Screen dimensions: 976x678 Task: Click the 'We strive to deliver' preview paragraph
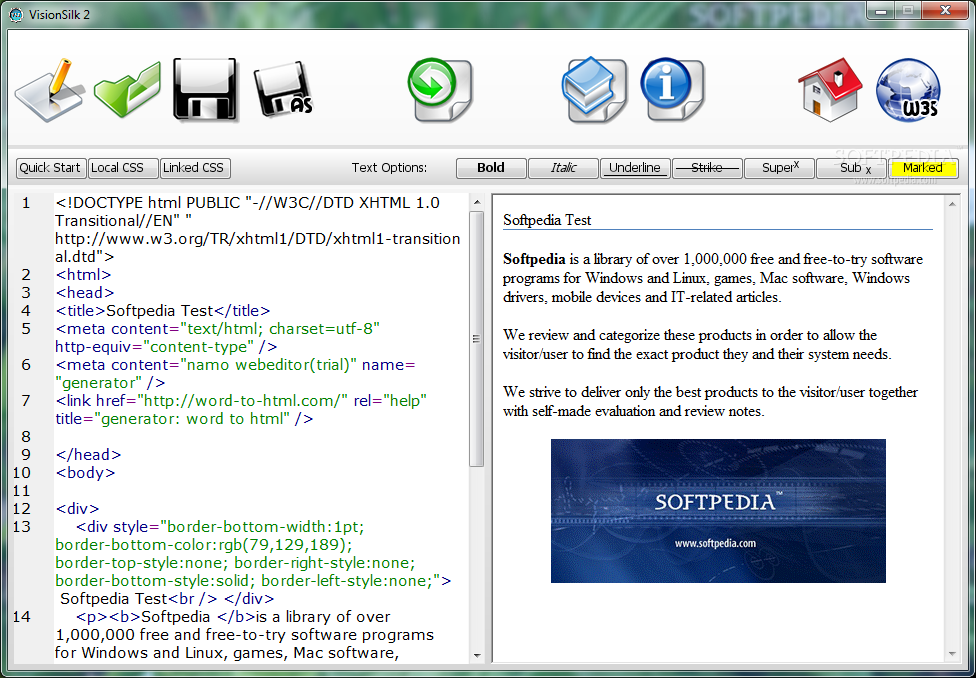point(710,402)
